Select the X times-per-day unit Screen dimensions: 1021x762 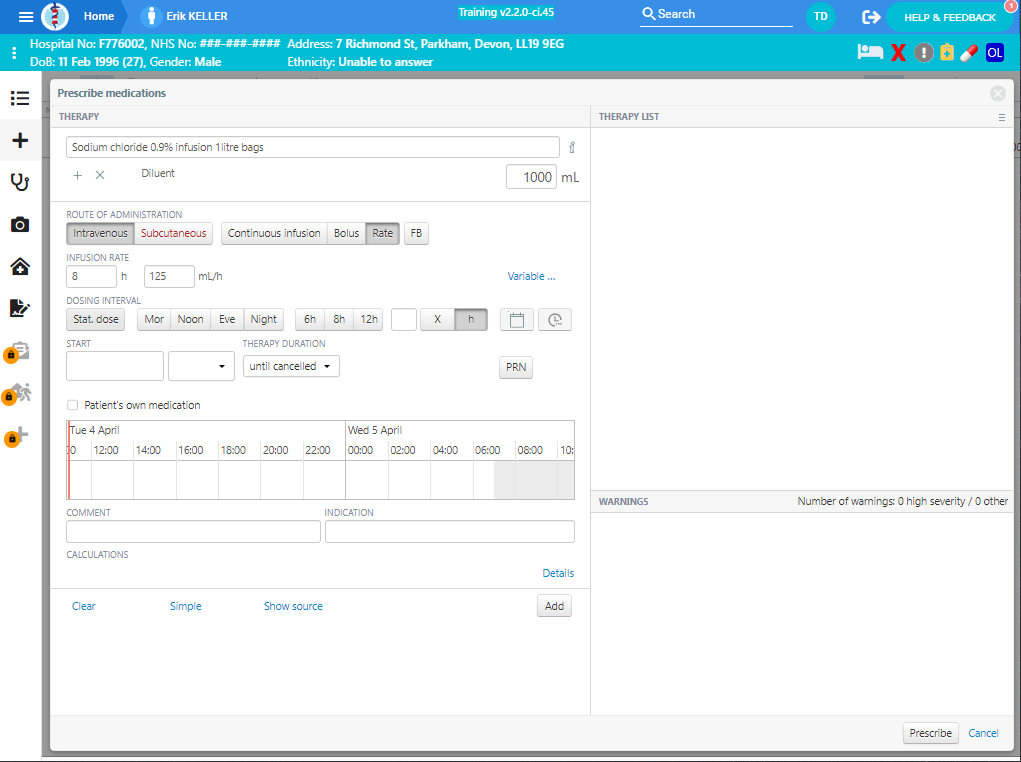(x=438, y=320)
